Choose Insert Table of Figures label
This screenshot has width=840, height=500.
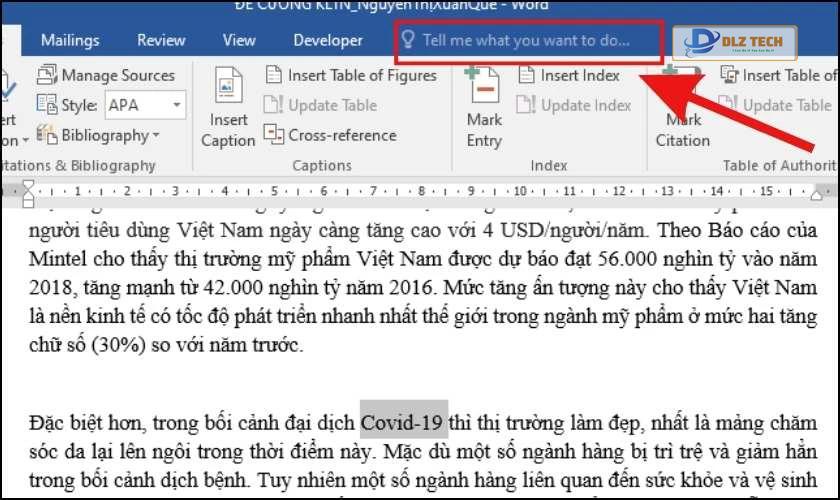coord(362,76)
